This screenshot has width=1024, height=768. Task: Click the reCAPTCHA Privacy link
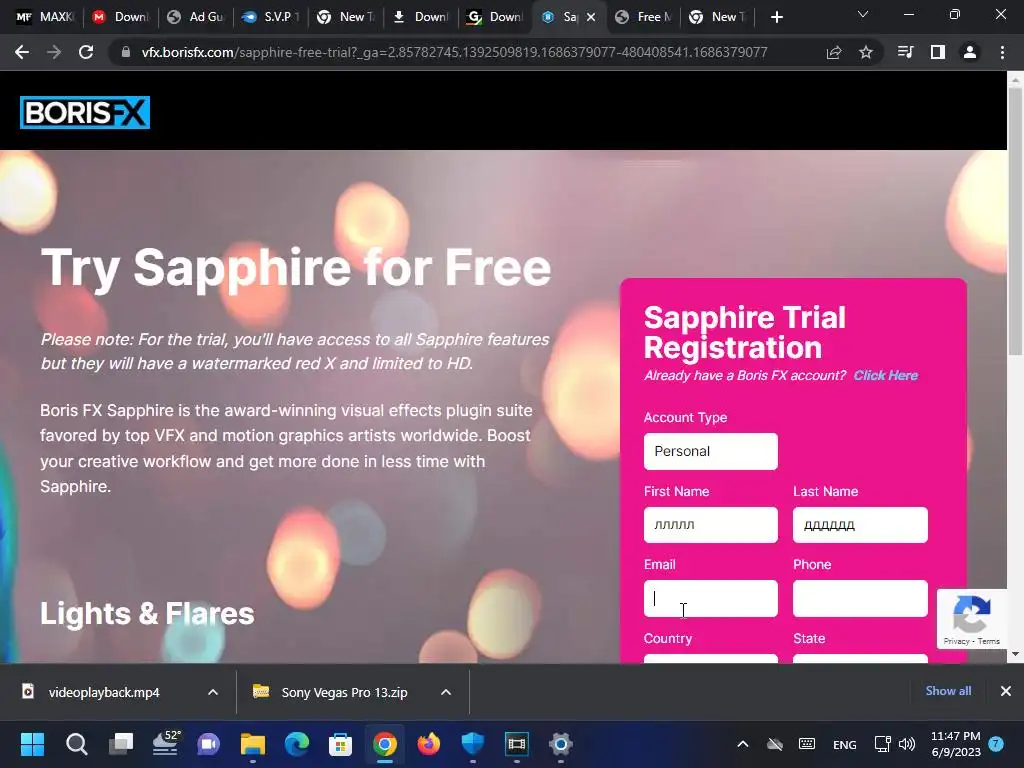(956, 641)
